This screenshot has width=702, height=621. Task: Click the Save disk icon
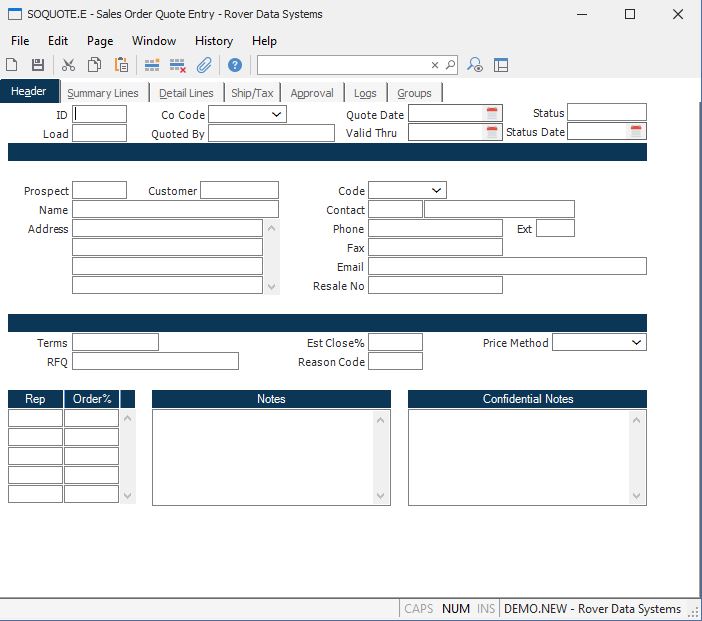tap(38, 65)
